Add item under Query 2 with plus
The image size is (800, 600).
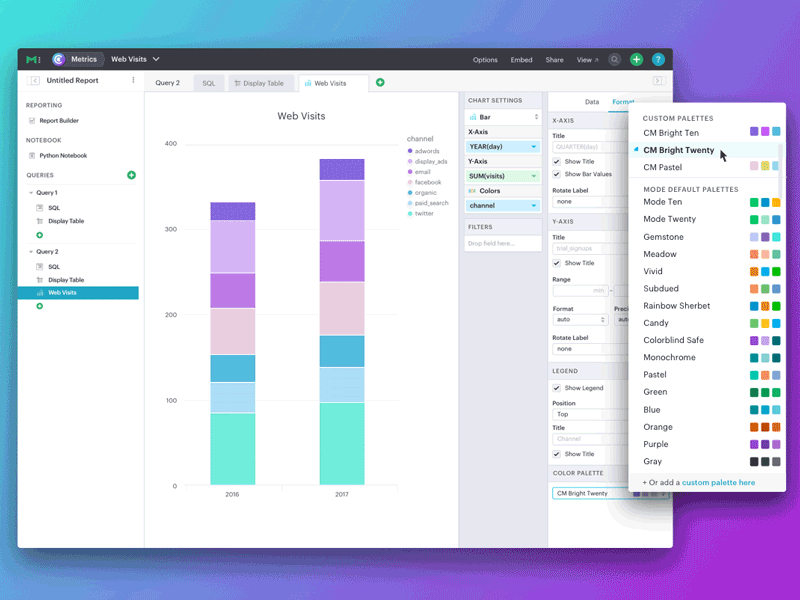click(x=39, y=306)
